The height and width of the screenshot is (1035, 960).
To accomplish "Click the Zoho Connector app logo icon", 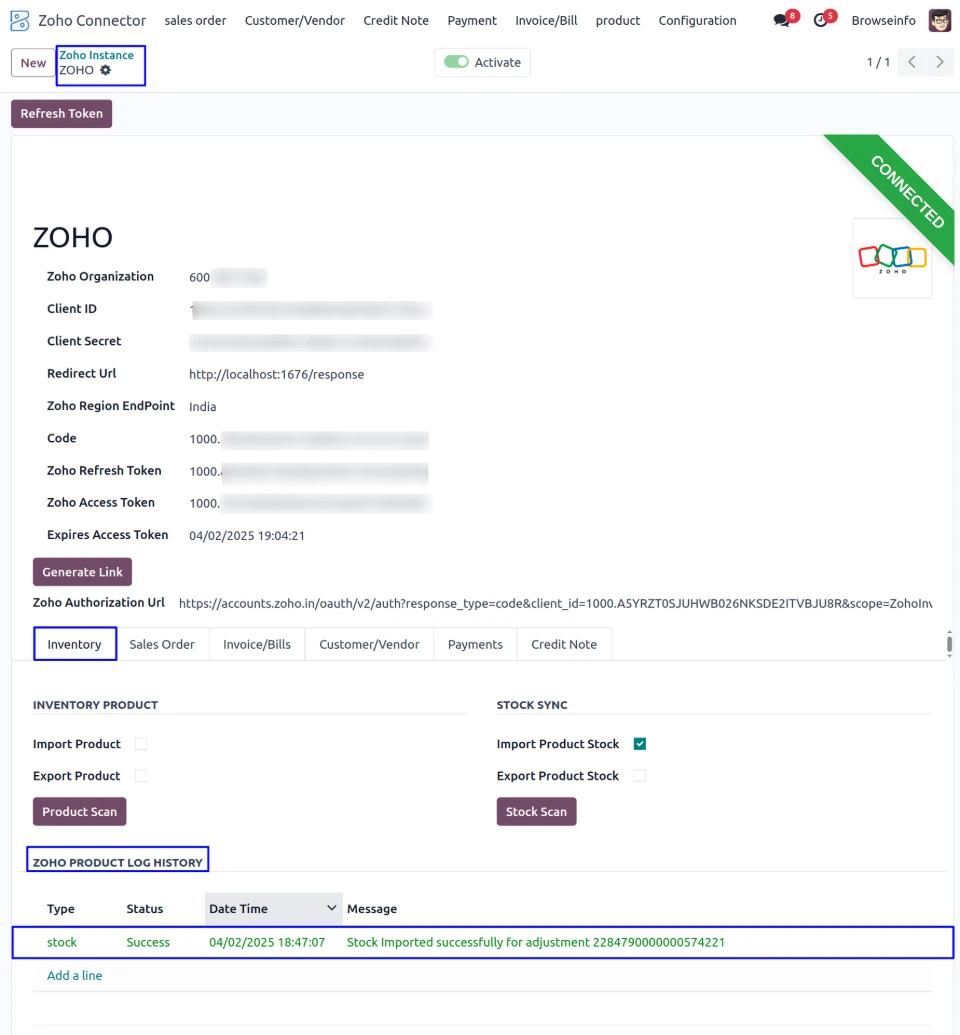I will pyautogui.click(x=20, y=20).
